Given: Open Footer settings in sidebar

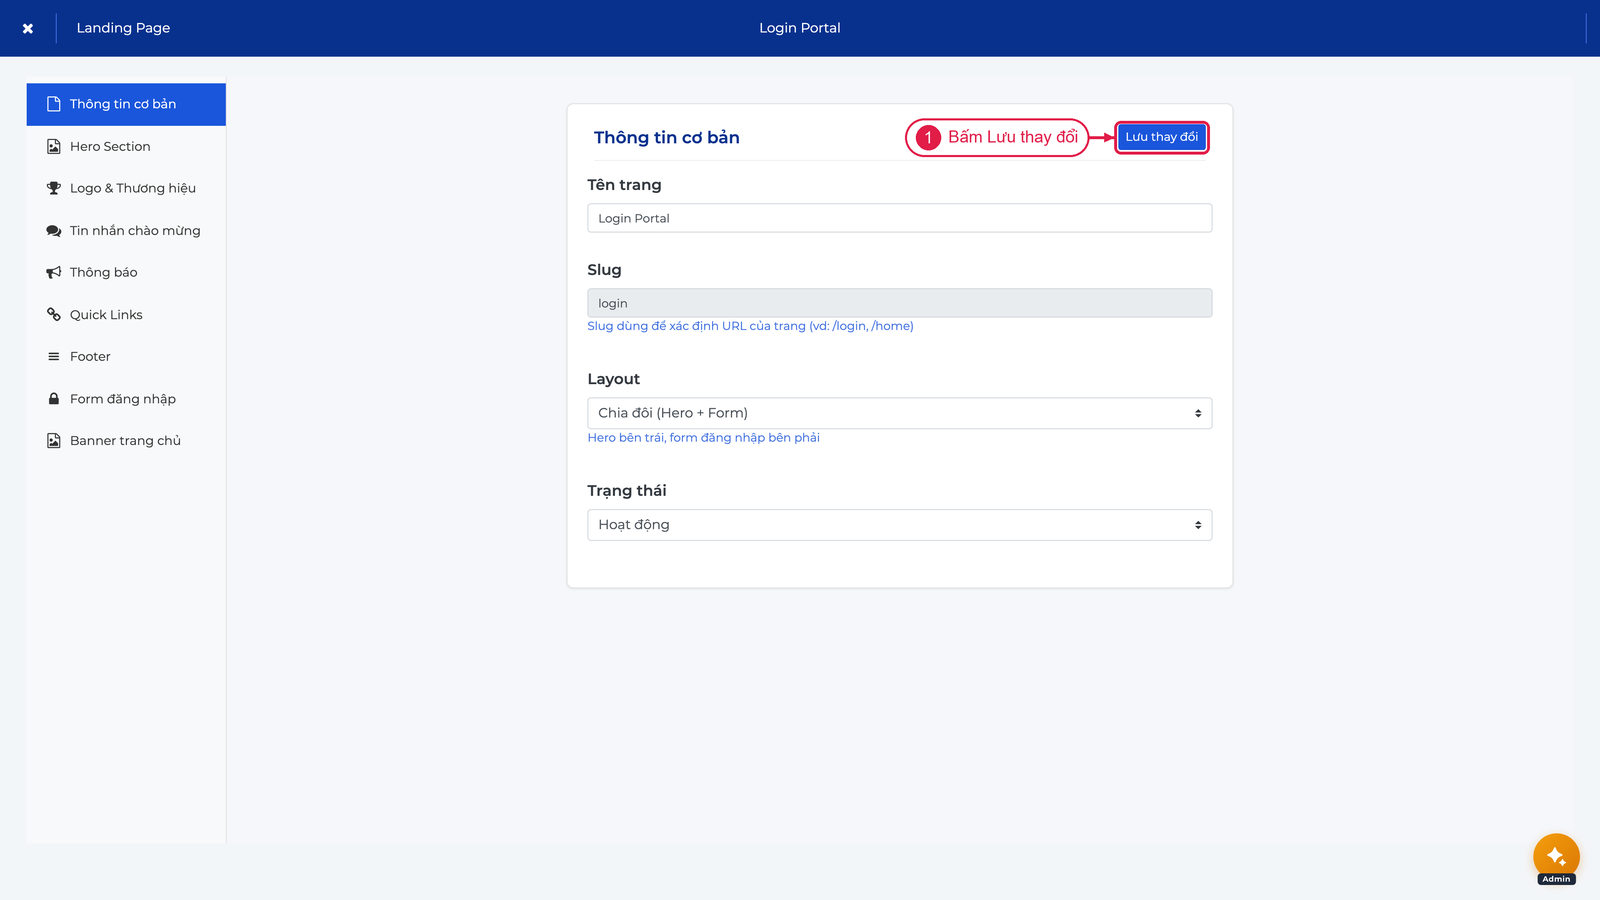Looking at the screenshot, I should click(126, 357).
